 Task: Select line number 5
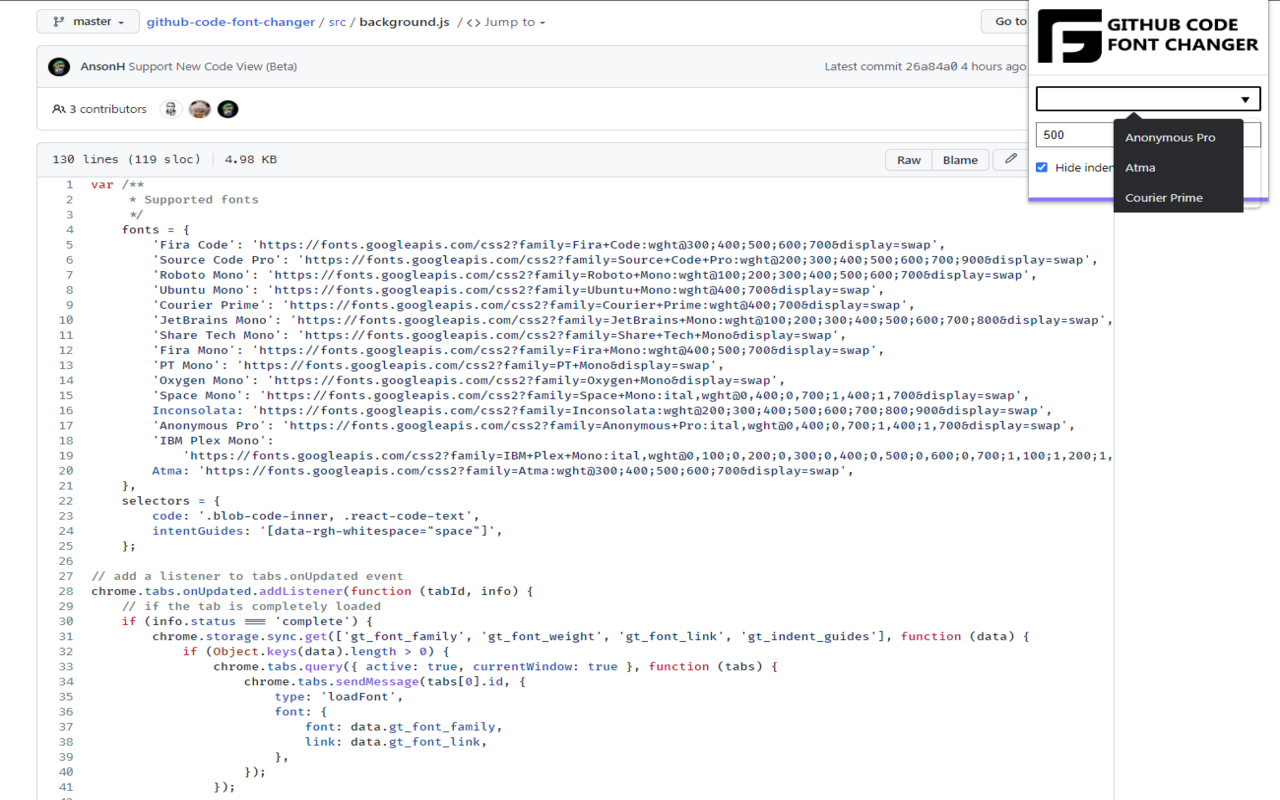click(69, 245)
